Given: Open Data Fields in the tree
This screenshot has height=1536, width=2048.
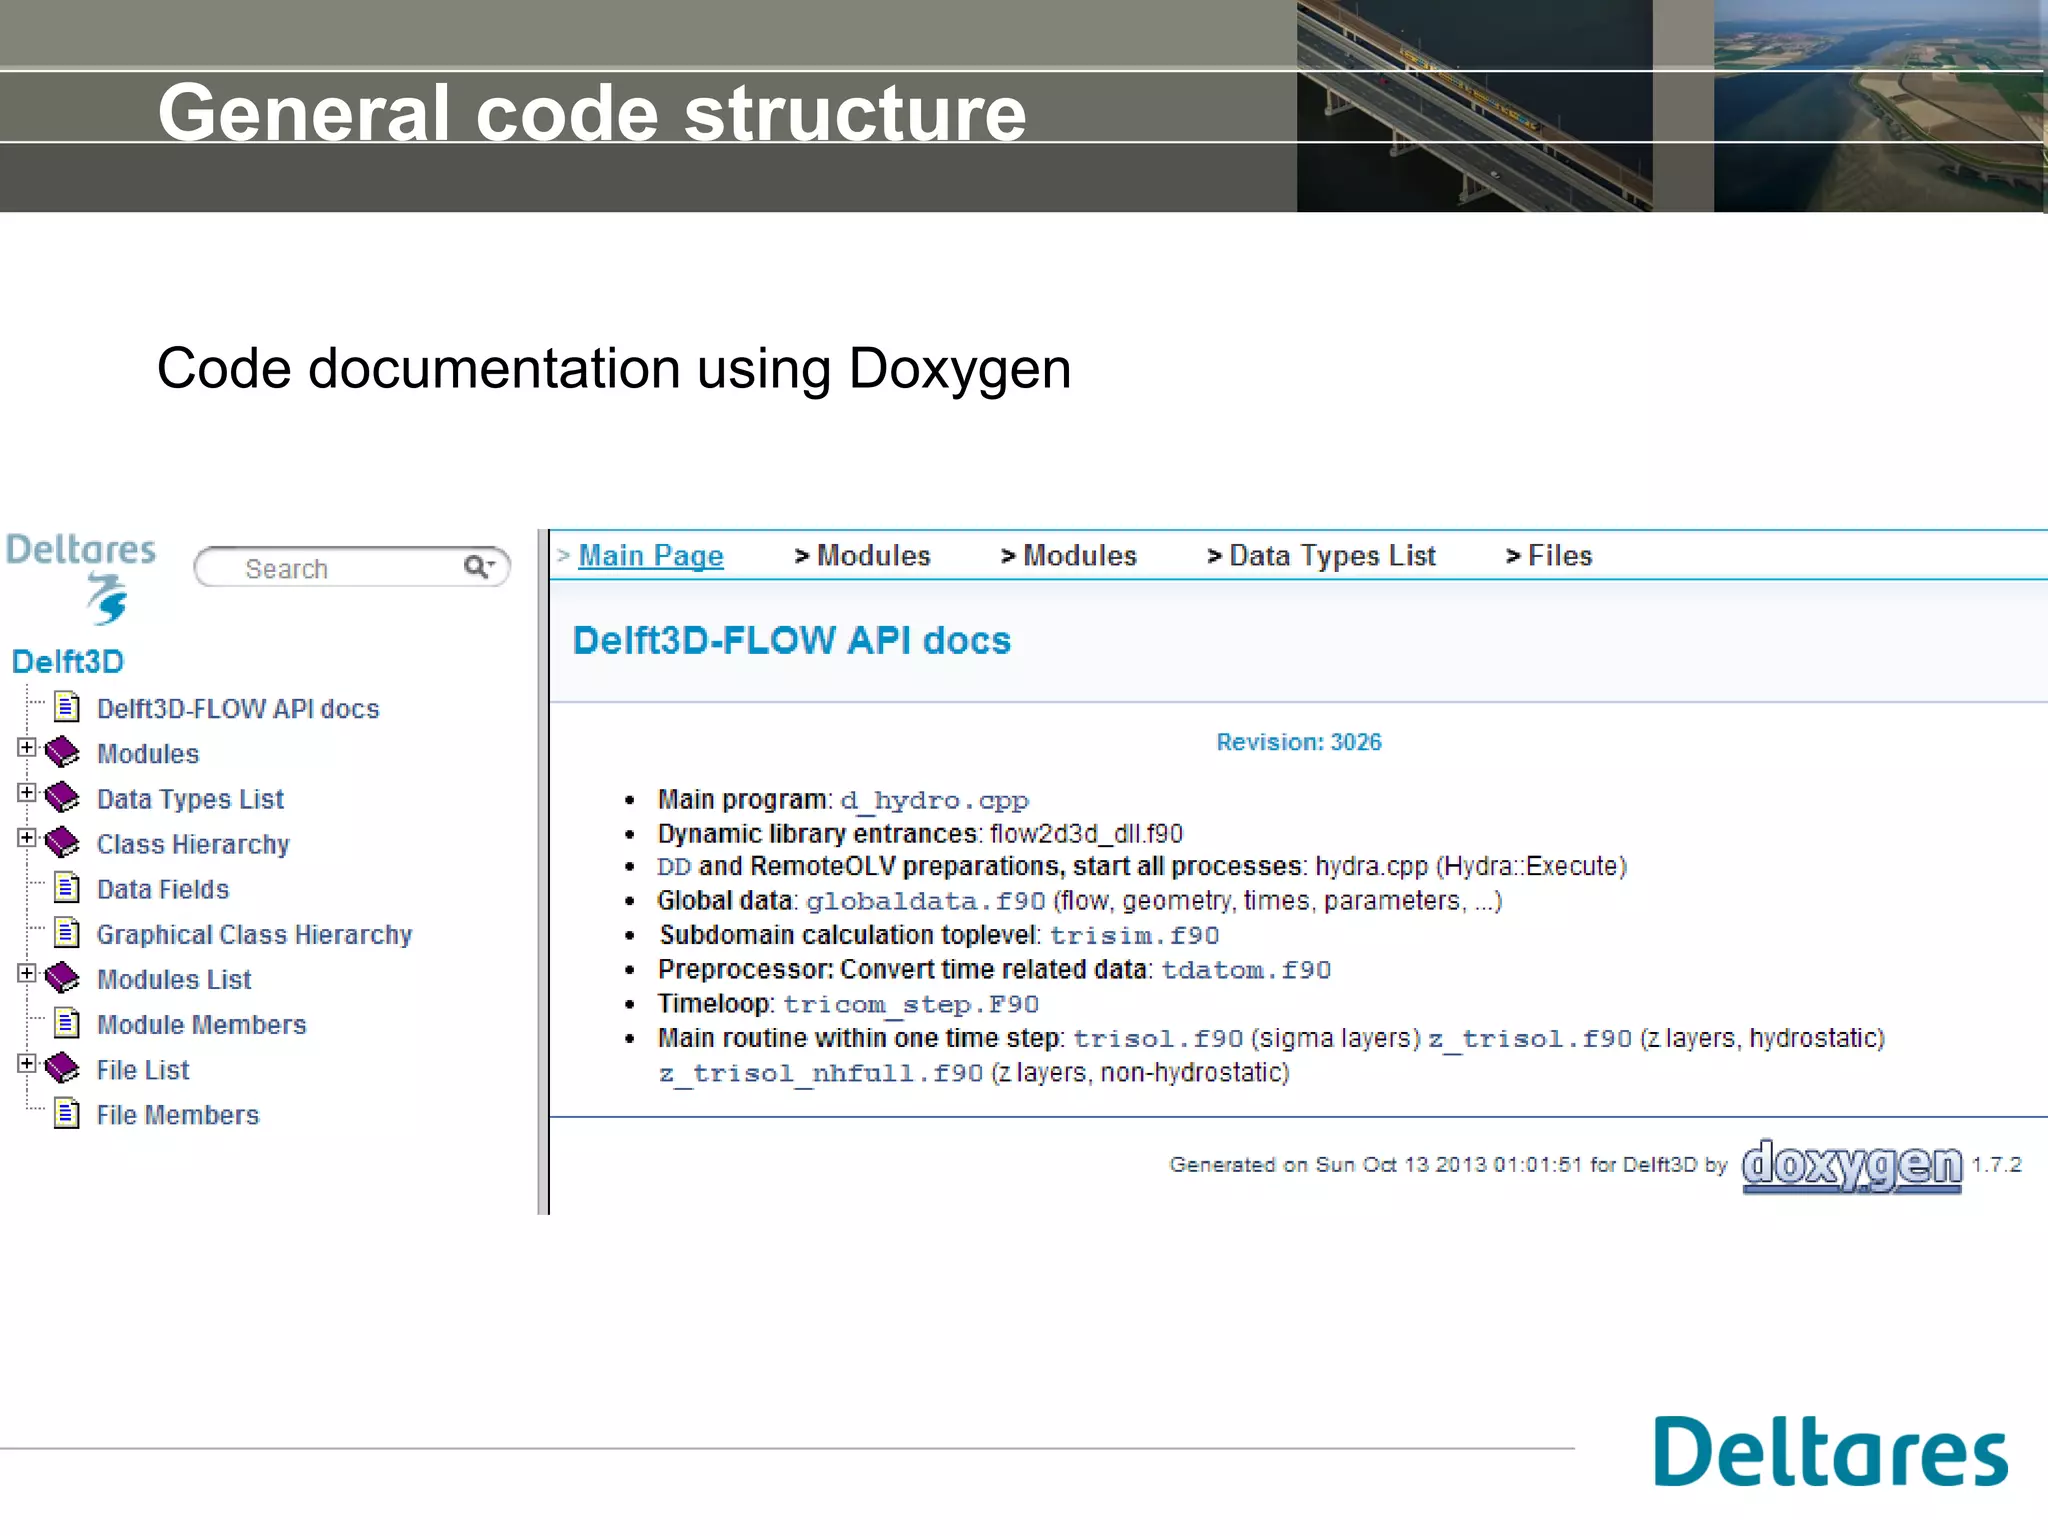Looking at the screenshot, I should tap(163, 889).
